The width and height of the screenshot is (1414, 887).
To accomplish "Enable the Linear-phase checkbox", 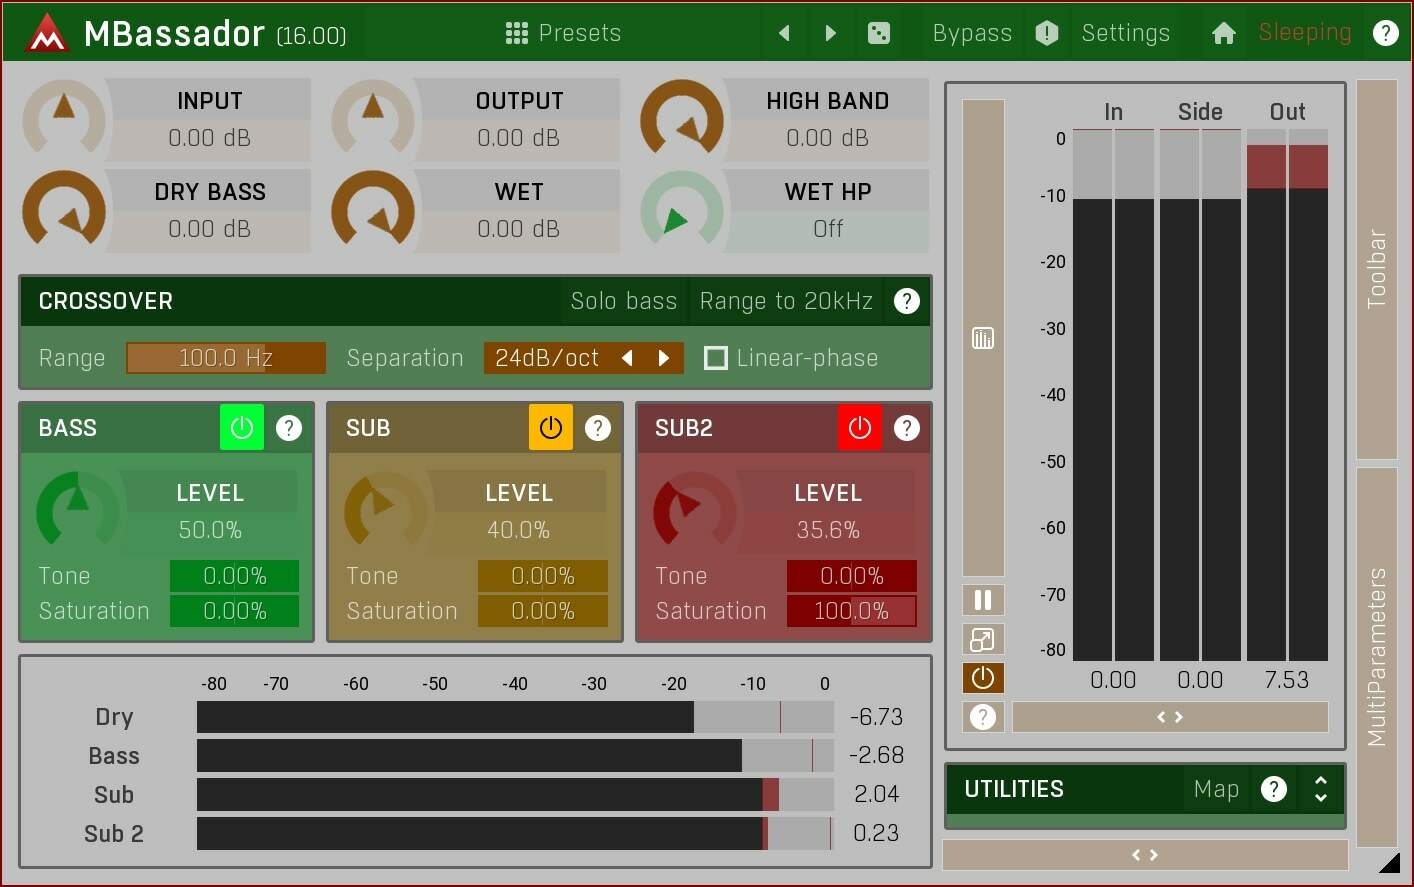I will 716,357.
